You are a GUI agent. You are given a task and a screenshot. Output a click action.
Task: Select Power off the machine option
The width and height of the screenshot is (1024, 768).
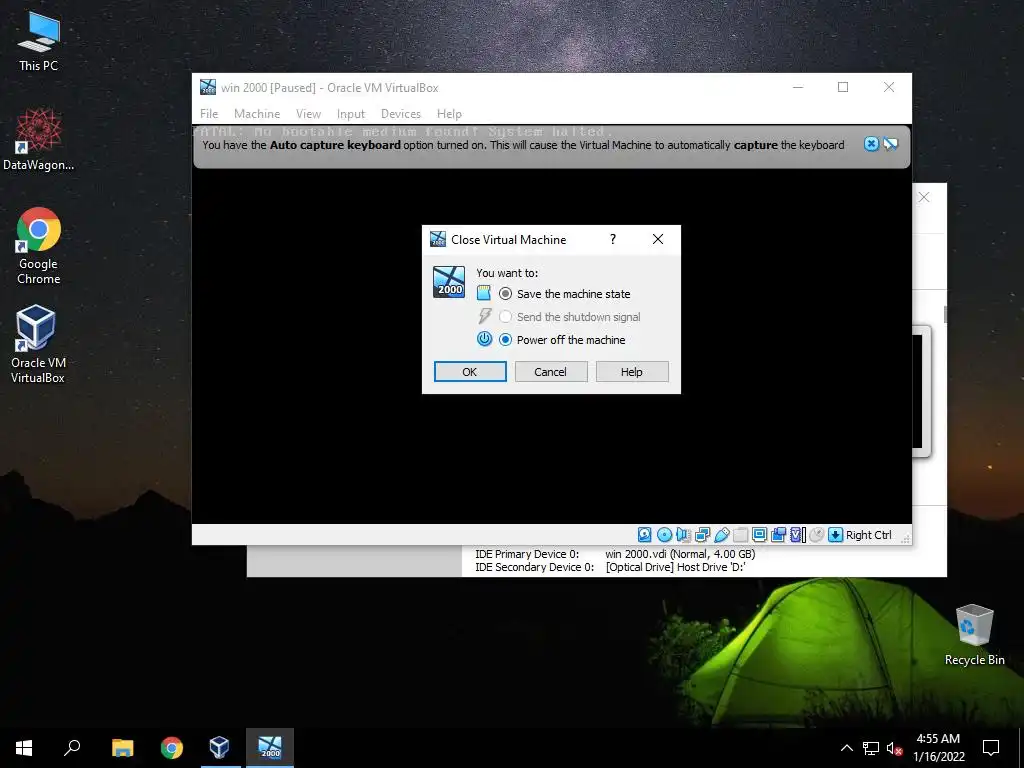point(564,340)
